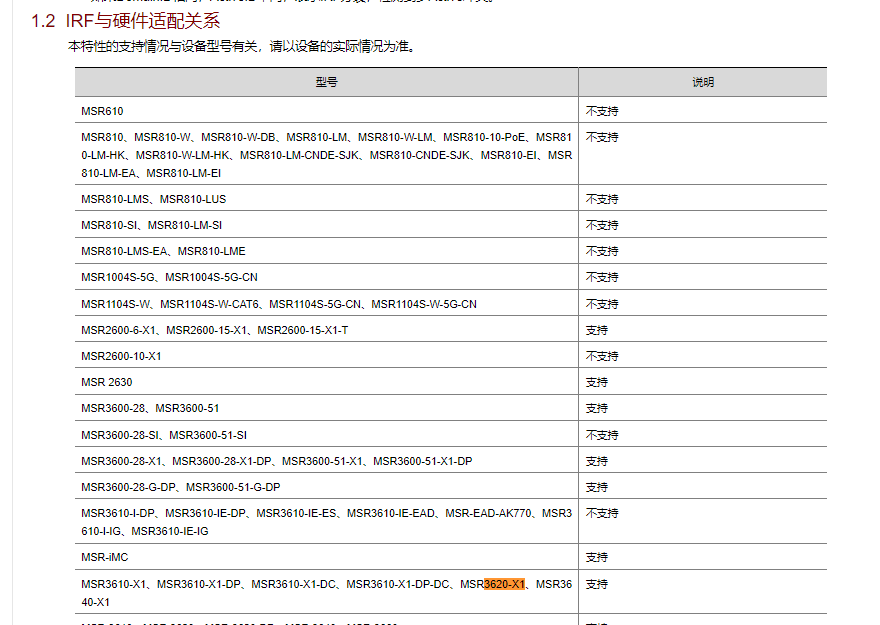Click the cell starting 'MSR810、MSR810-W'
The image size is (880, 625).
pyautogui.click(x=327, y=155)
